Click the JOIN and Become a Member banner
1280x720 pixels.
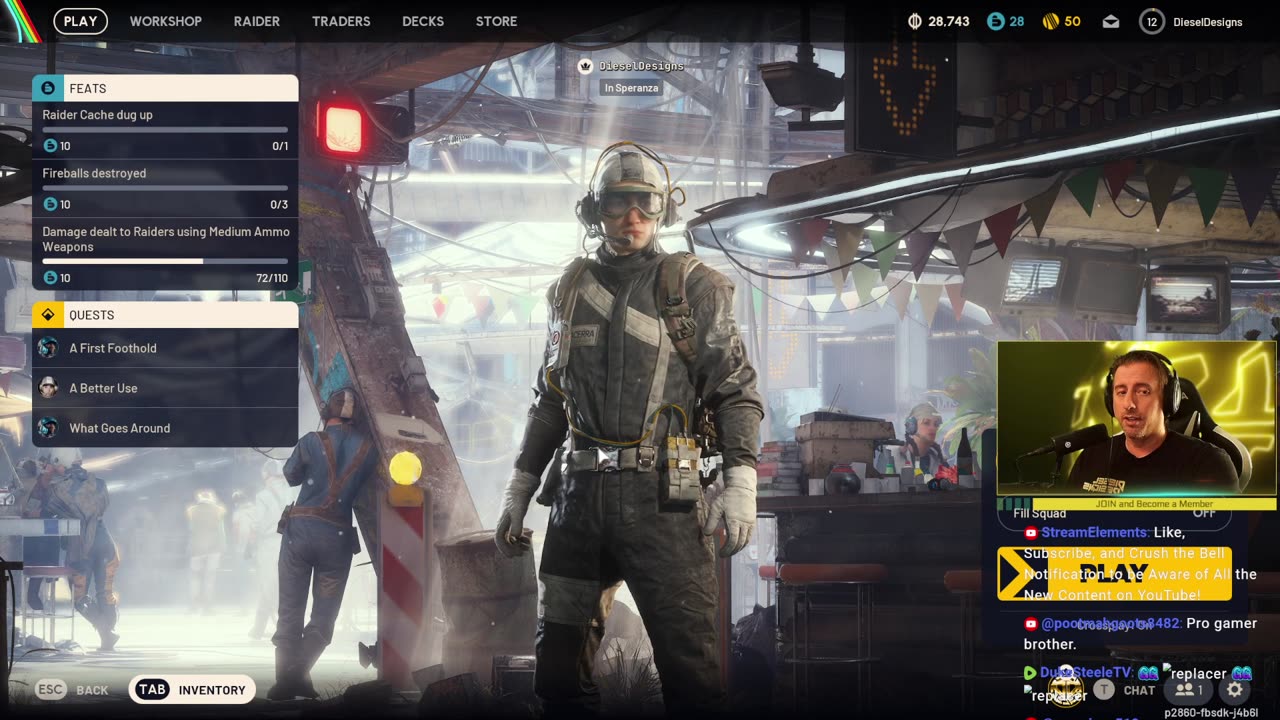pos(1154,504)
